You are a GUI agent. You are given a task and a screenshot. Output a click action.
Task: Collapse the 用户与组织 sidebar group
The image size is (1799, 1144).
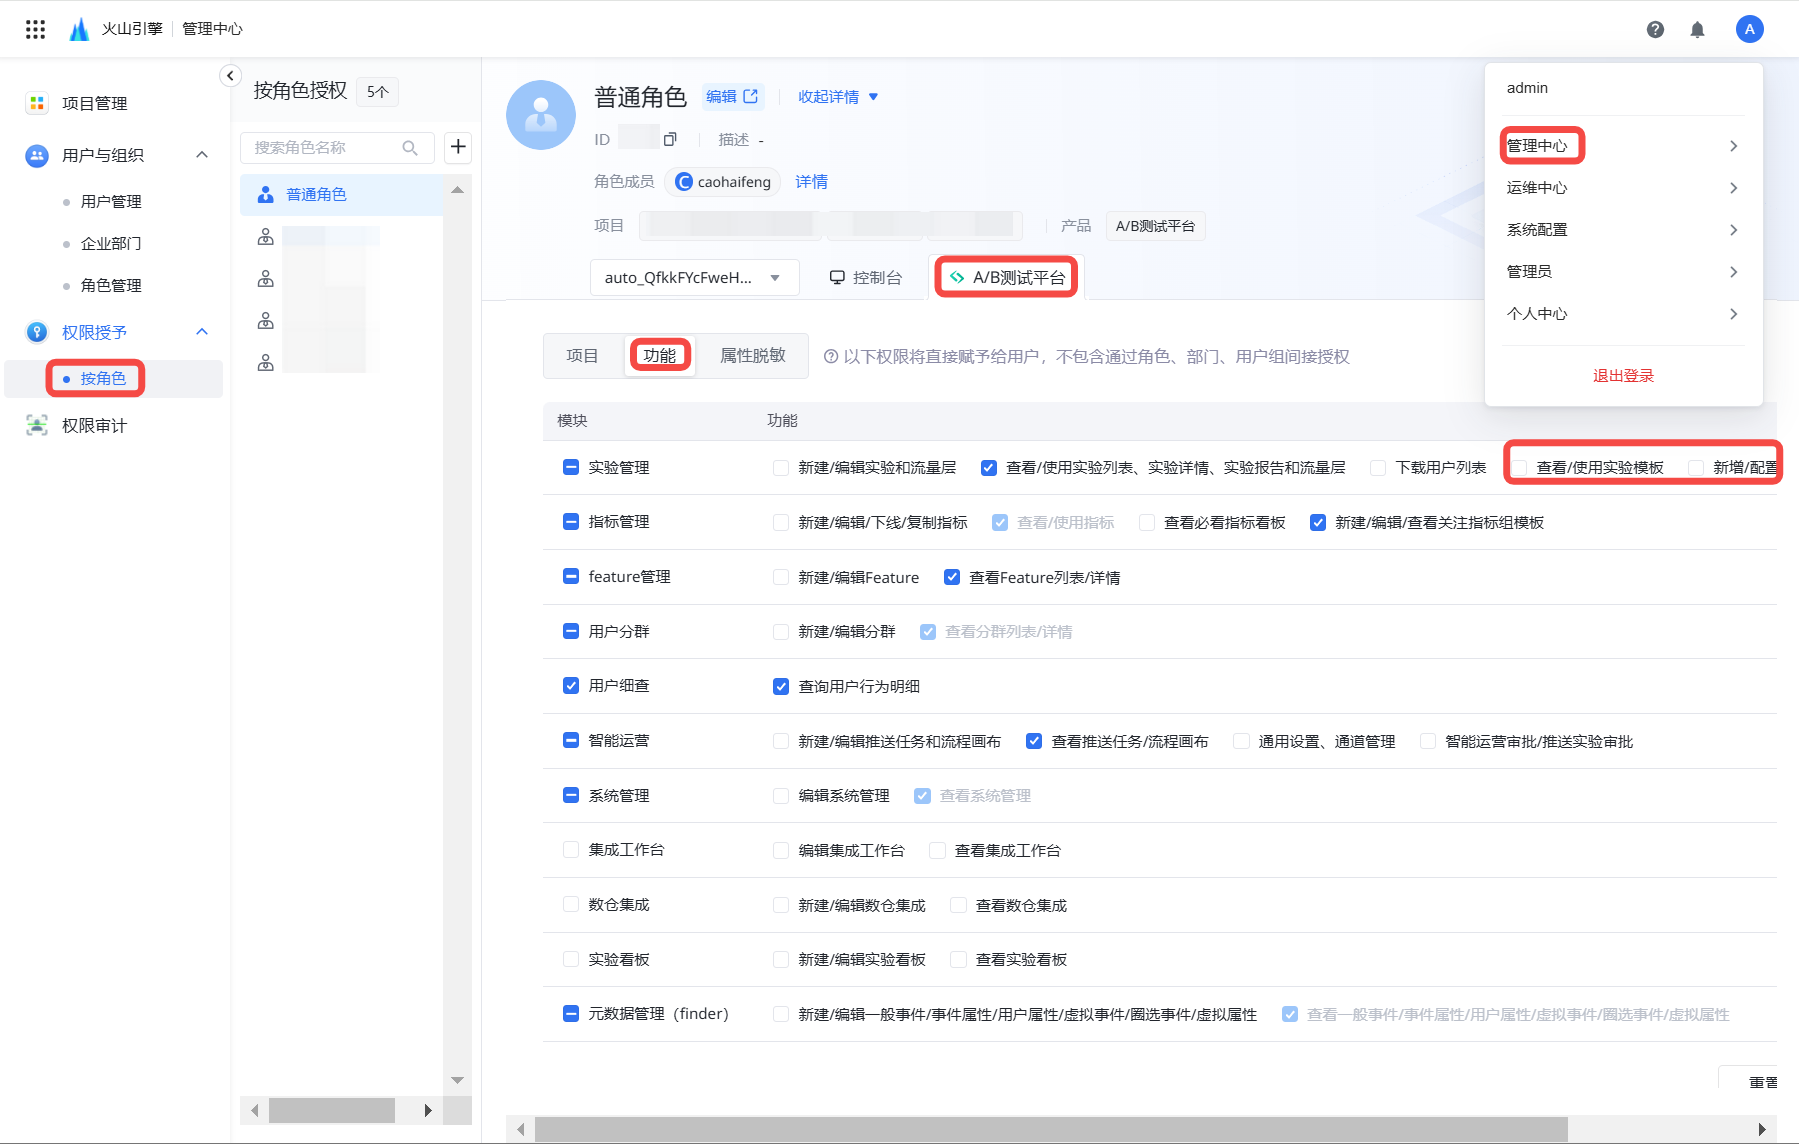[202, 154]
